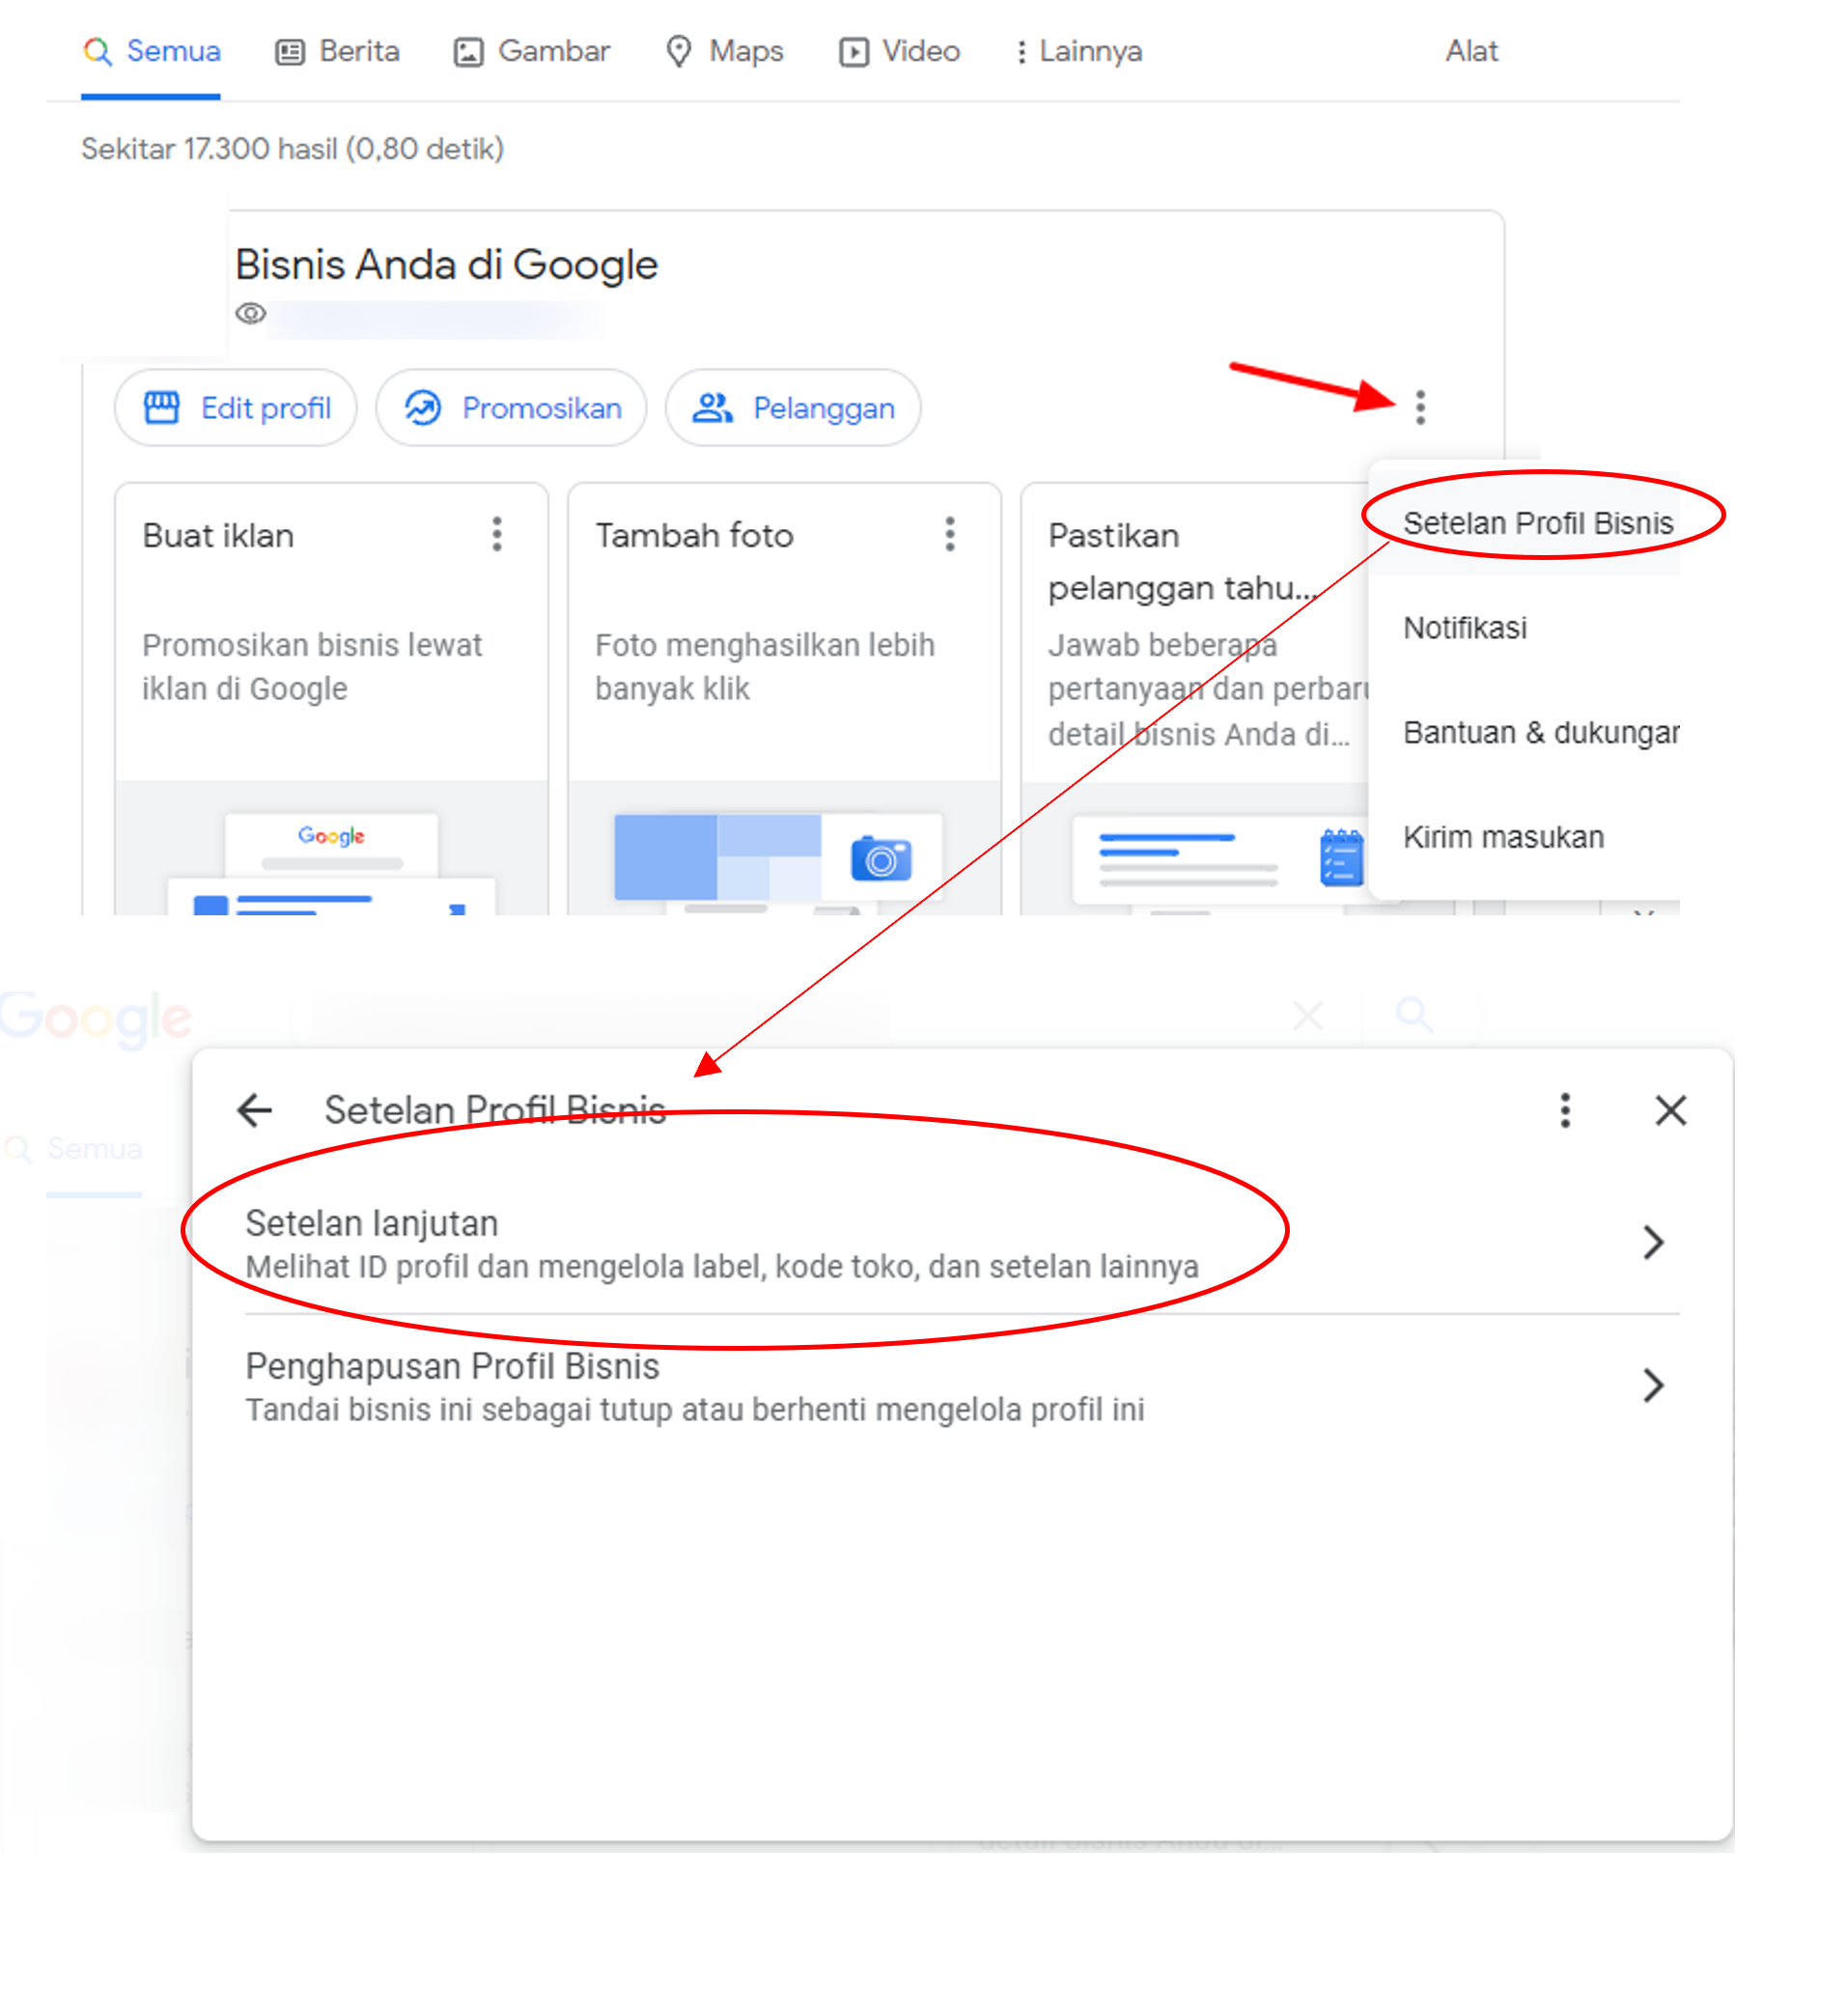
Task: Open the Tambah foto card options menu
Action: coord(950,534)
